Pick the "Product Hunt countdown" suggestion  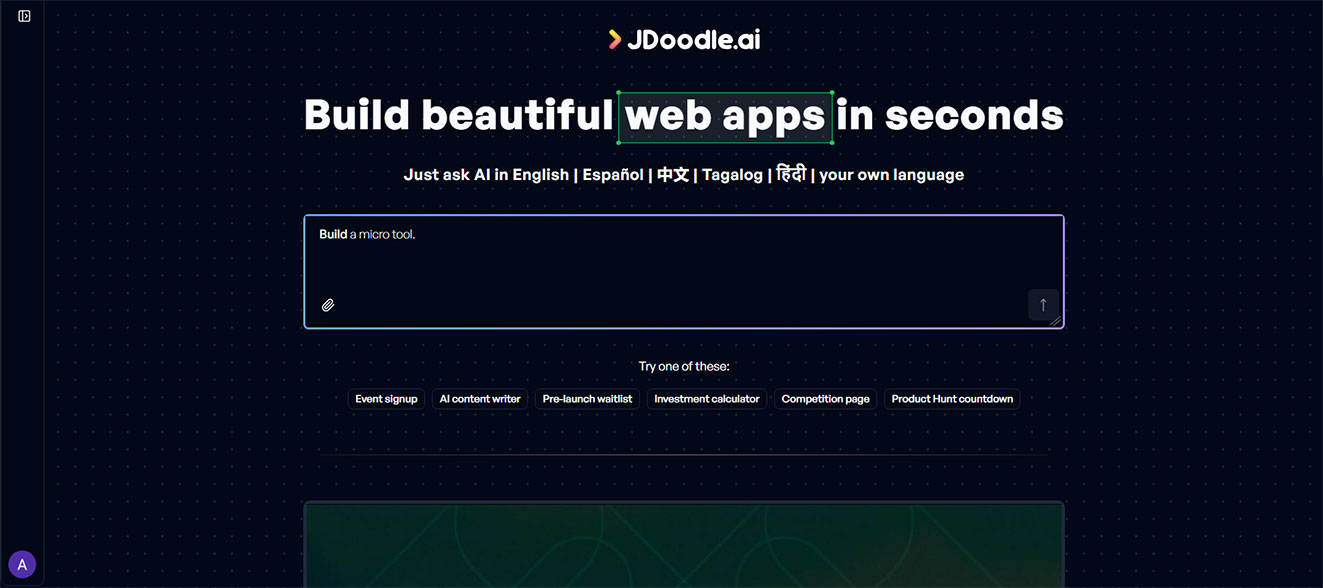coord(951,398)
